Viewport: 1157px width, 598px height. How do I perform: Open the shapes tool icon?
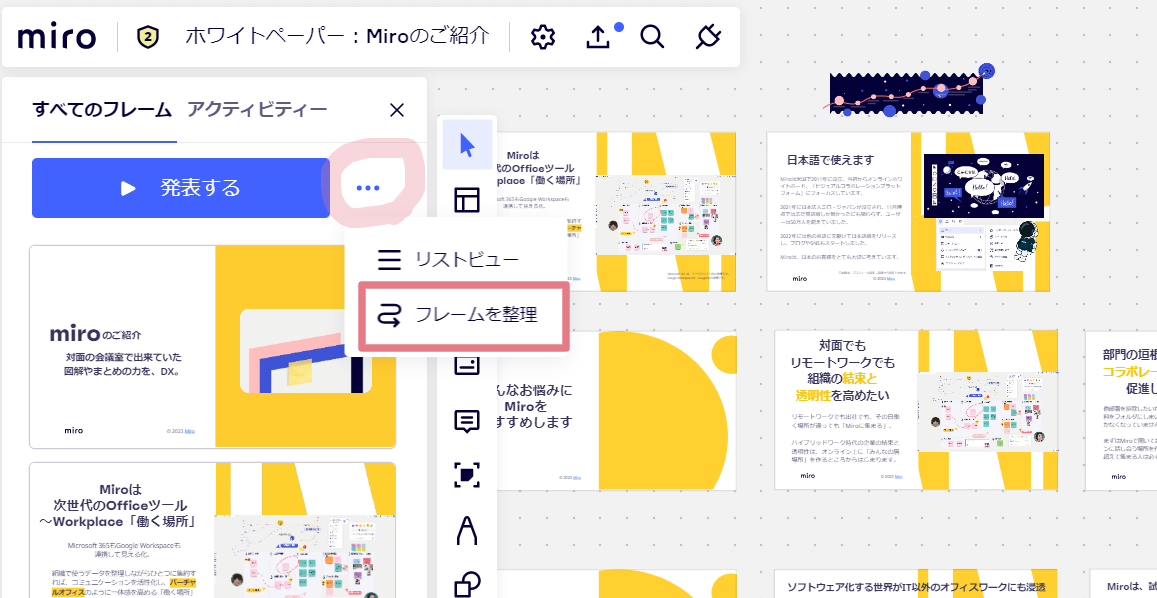467,583
